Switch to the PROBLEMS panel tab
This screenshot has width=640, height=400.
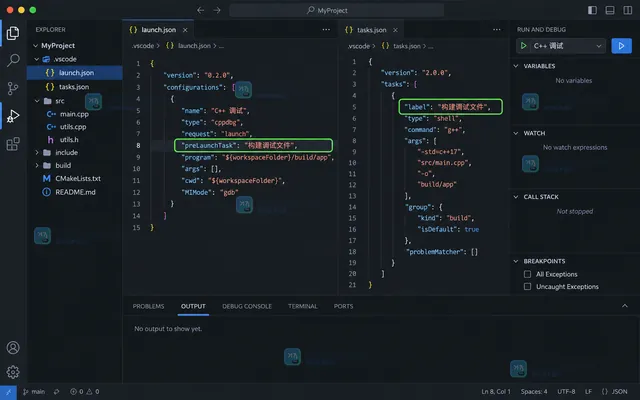[x=148, y=306]
